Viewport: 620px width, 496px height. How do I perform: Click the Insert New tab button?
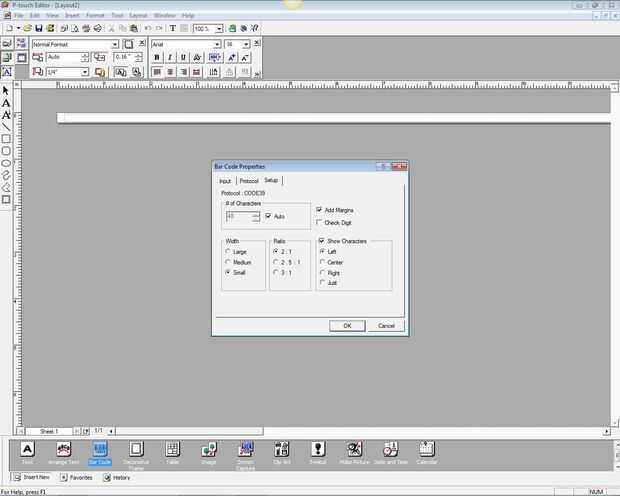tap(32, 477)
